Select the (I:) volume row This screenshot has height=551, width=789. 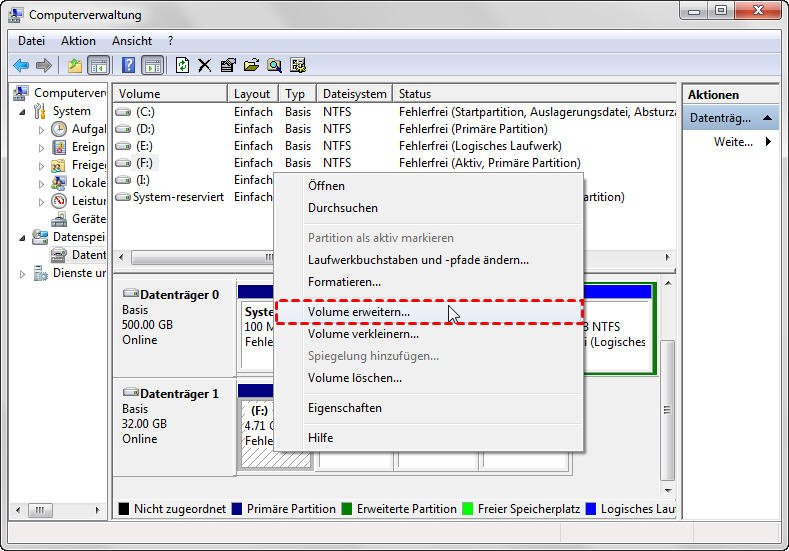point(194,180)
